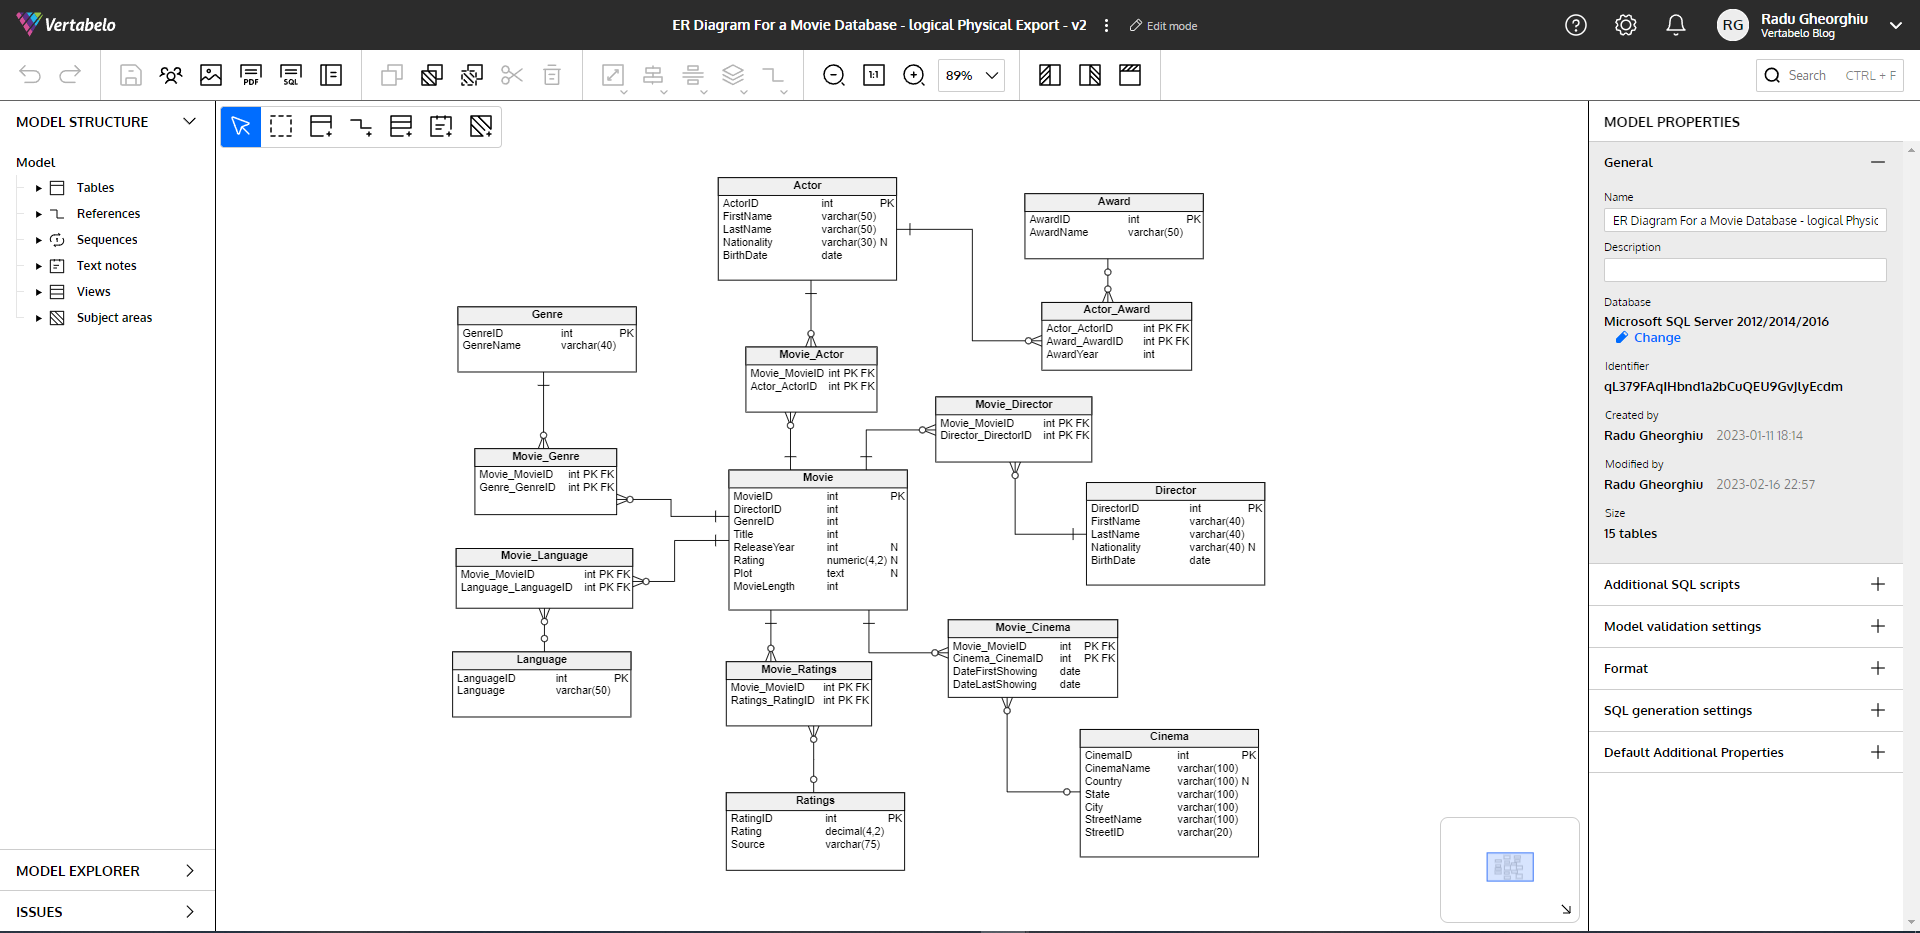1920x933 pixels.
Task: Click the delete trash icon
Action: pyautogui.click(x=552, y=75)
